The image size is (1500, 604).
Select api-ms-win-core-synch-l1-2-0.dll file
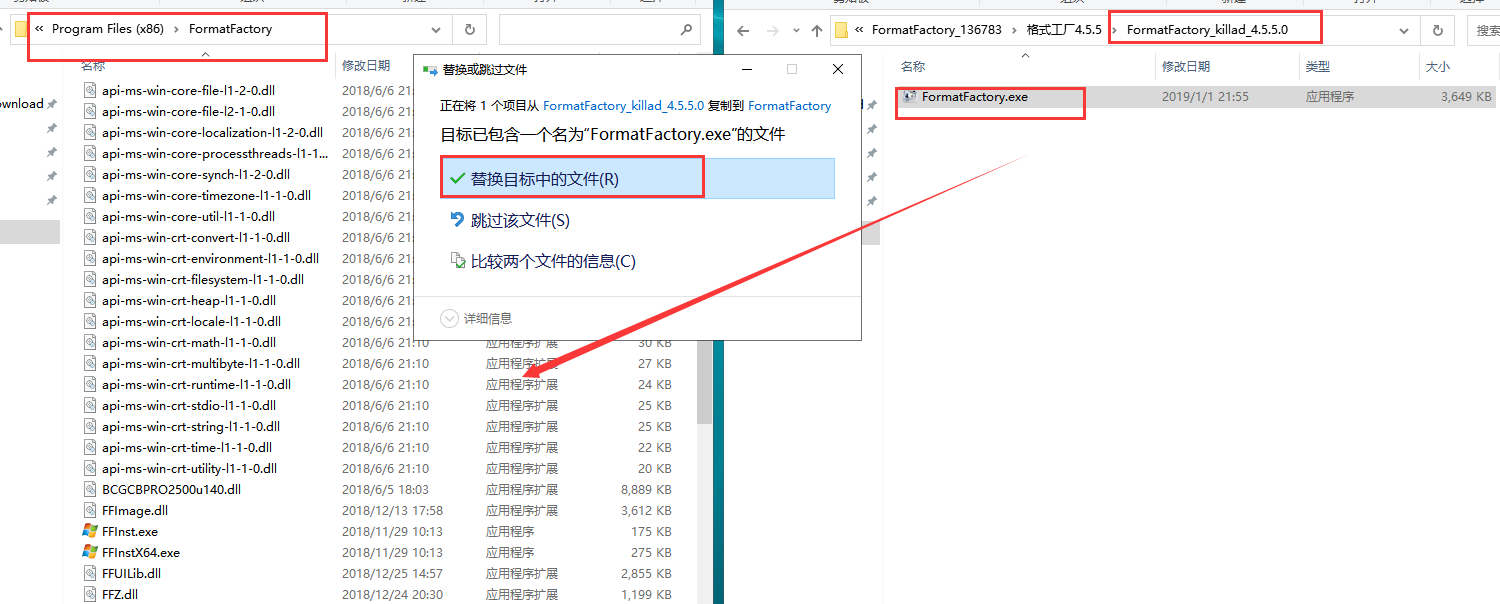196,174
